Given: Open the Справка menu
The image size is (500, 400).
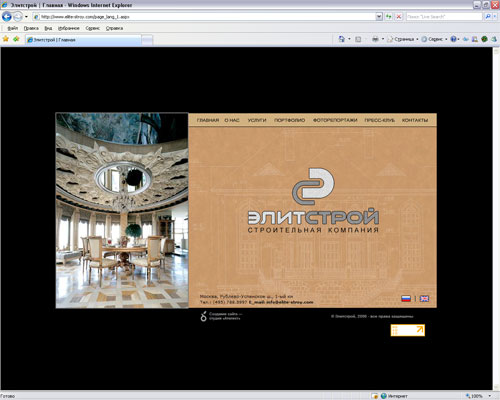Looking at the screenshot, I should tap(114, 28).
